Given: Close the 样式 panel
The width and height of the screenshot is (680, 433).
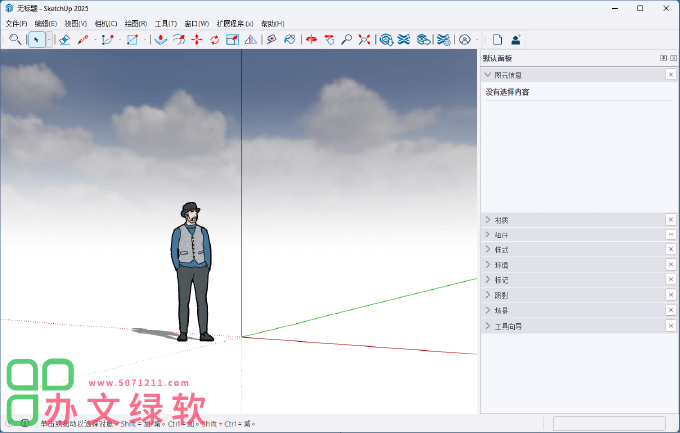Looking at the screenshot, I should (x=670, y=249).
